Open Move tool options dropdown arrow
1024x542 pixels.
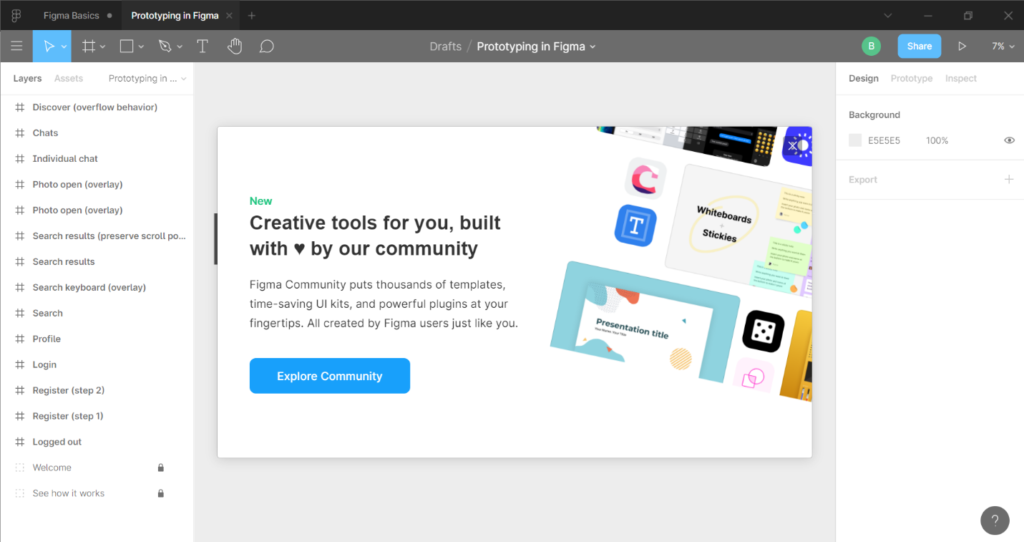click(x=64, y=47)
